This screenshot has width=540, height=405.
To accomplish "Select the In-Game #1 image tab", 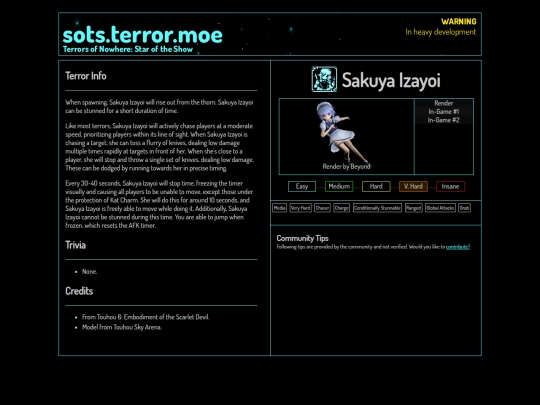I will [x=444, y=112].
